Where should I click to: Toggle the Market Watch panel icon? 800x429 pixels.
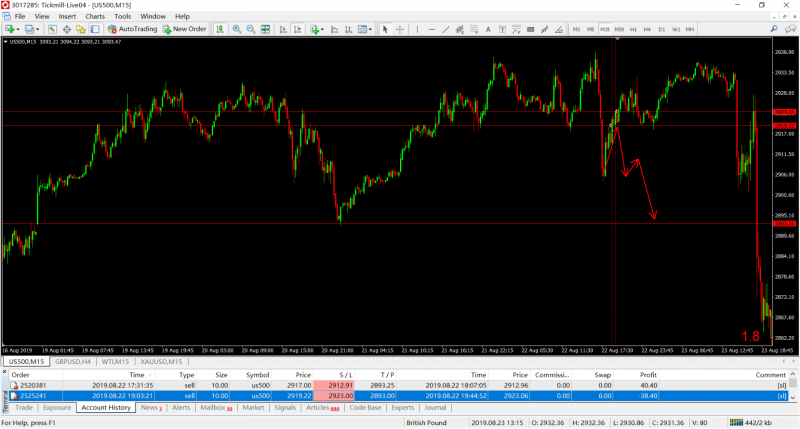[x=52, y=29]
